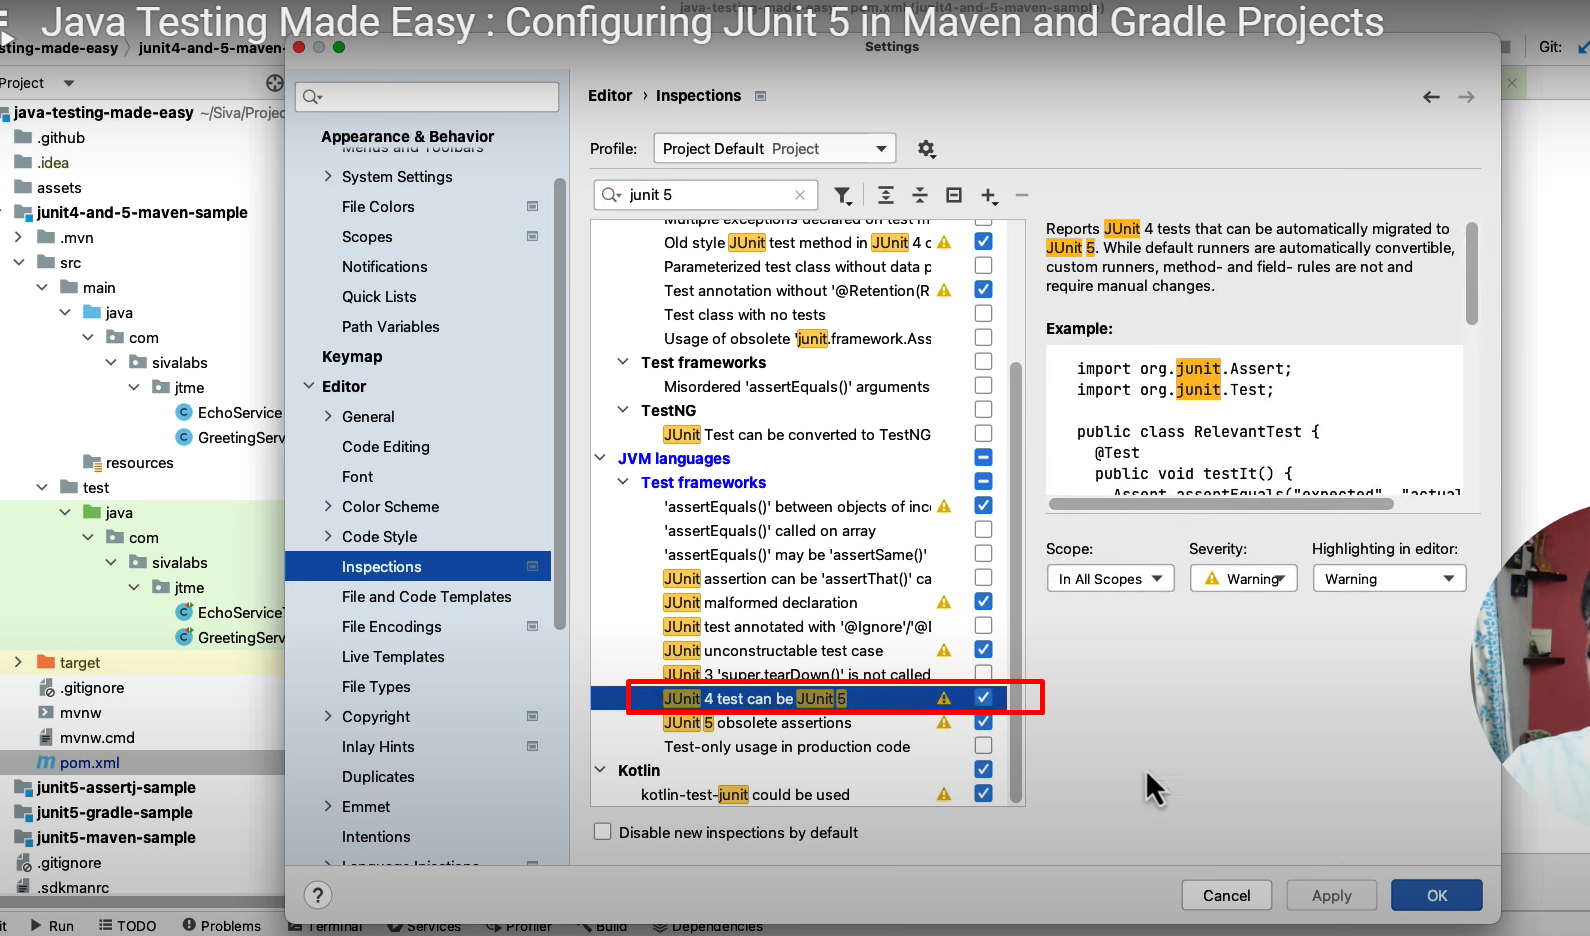Collapse the JVM languages group
The width and height of the screenshot is (1590, 936).
pos(600,458)
